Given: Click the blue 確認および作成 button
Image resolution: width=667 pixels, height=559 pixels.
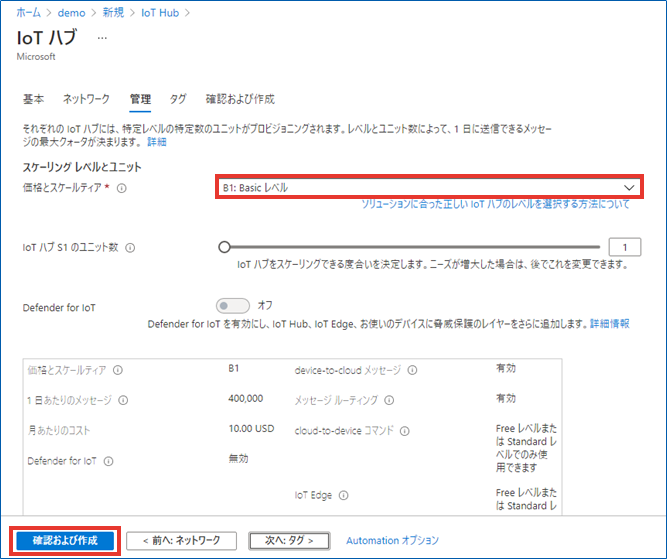Looking at the screenshot, I should click(65, 541).
